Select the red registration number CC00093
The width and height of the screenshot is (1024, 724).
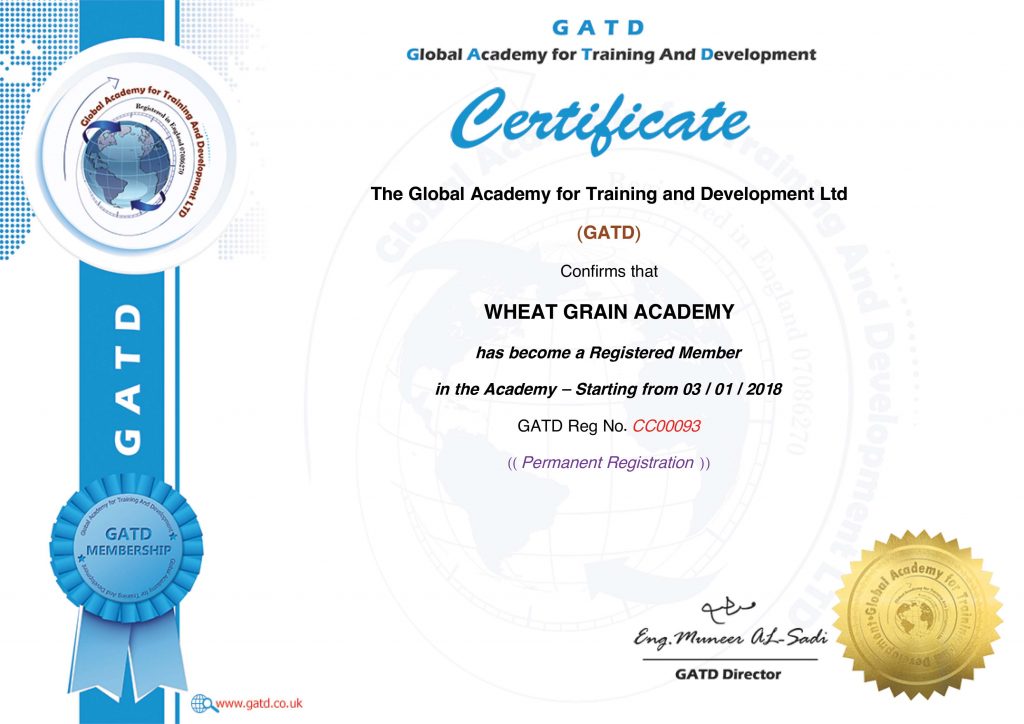[666, 426]
